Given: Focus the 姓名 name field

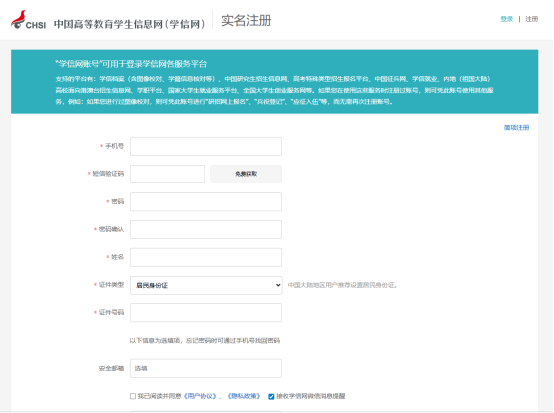Looking at the screenshot, I should coord(206,257).
